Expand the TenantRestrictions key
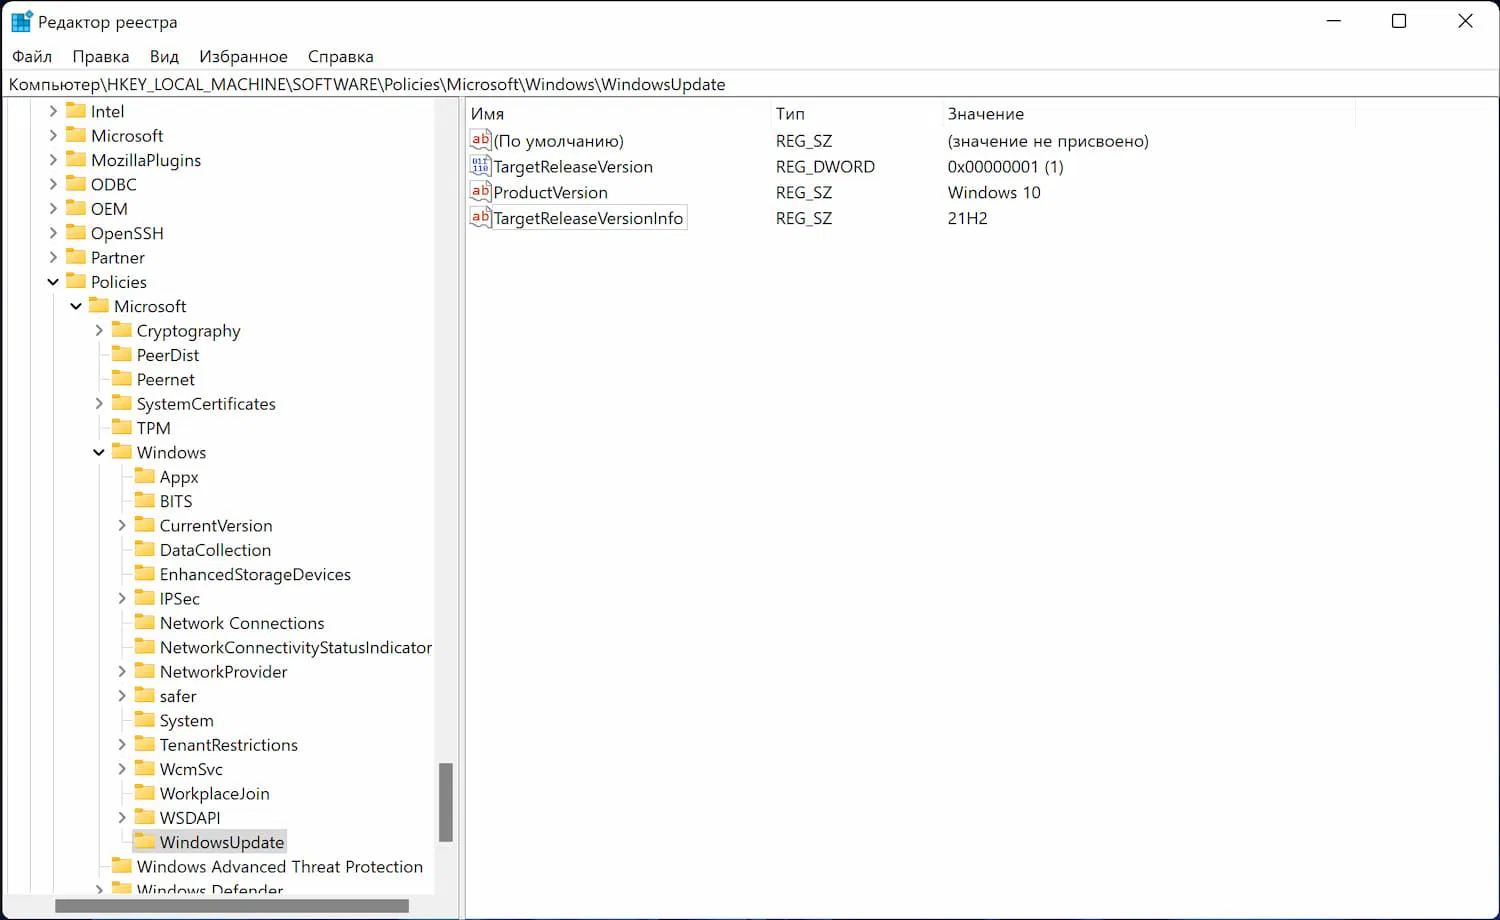Screen dimensions: 1500x920 coord(122,744)
